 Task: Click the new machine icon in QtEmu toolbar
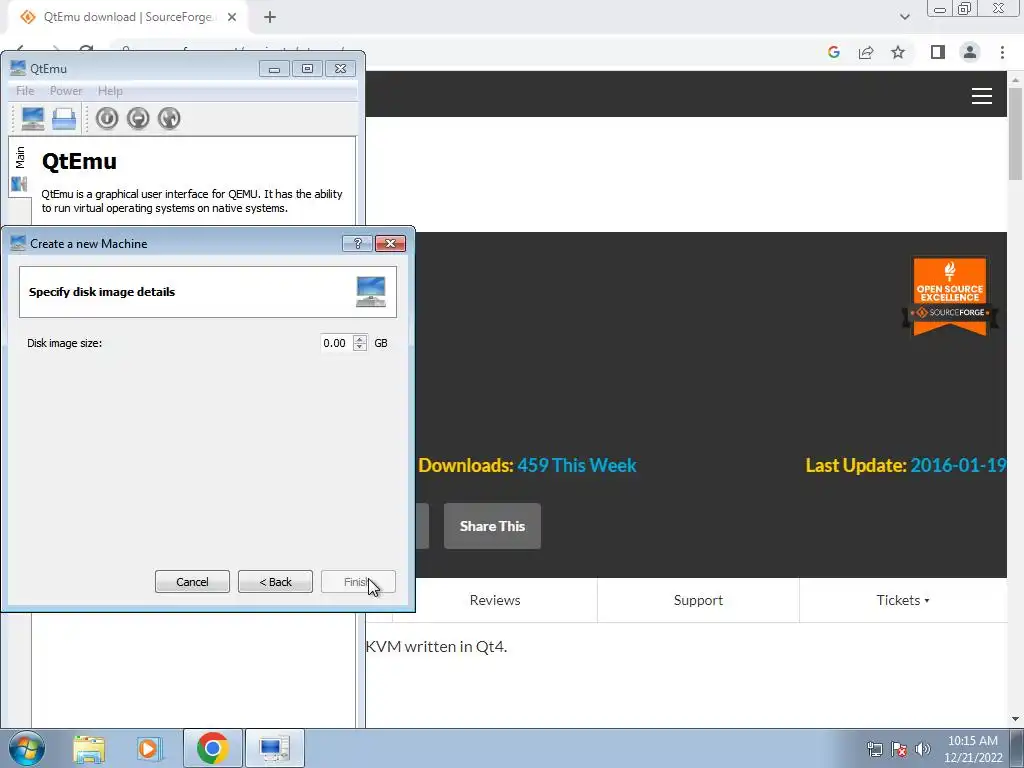tap(33, 119)
